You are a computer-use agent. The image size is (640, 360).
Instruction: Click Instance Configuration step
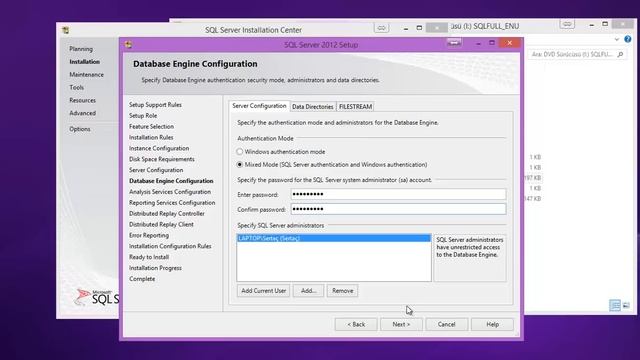(x=159, y=149)
